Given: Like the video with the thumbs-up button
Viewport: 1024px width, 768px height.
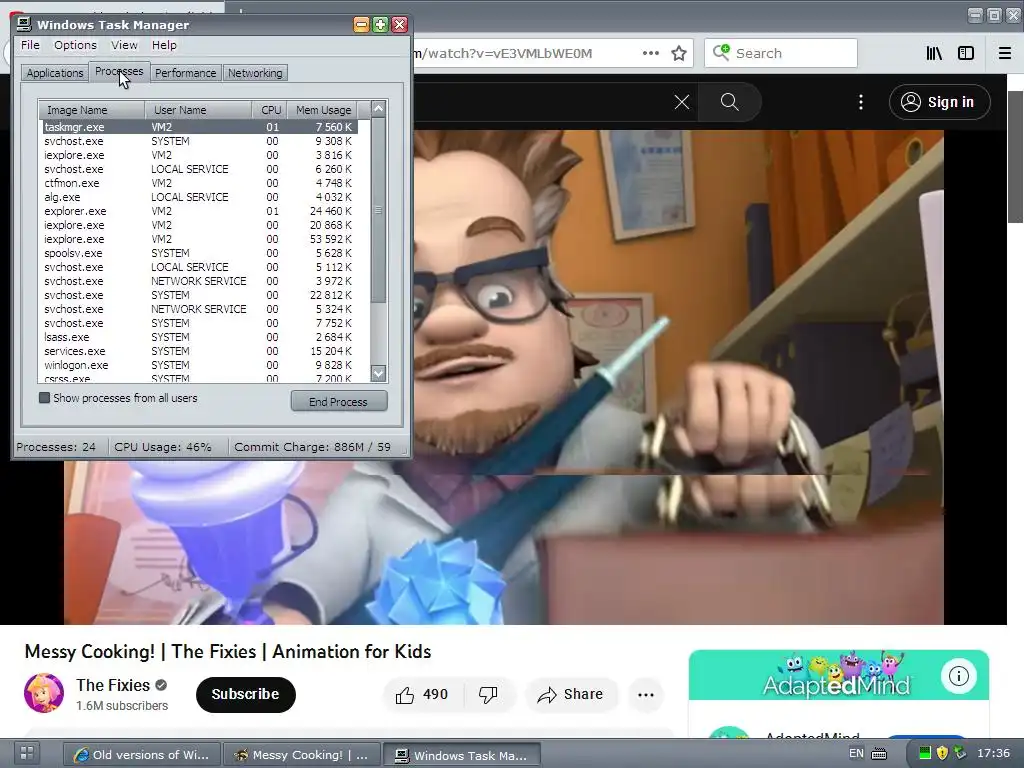Looking at the screenshot, I should point(422,694).
